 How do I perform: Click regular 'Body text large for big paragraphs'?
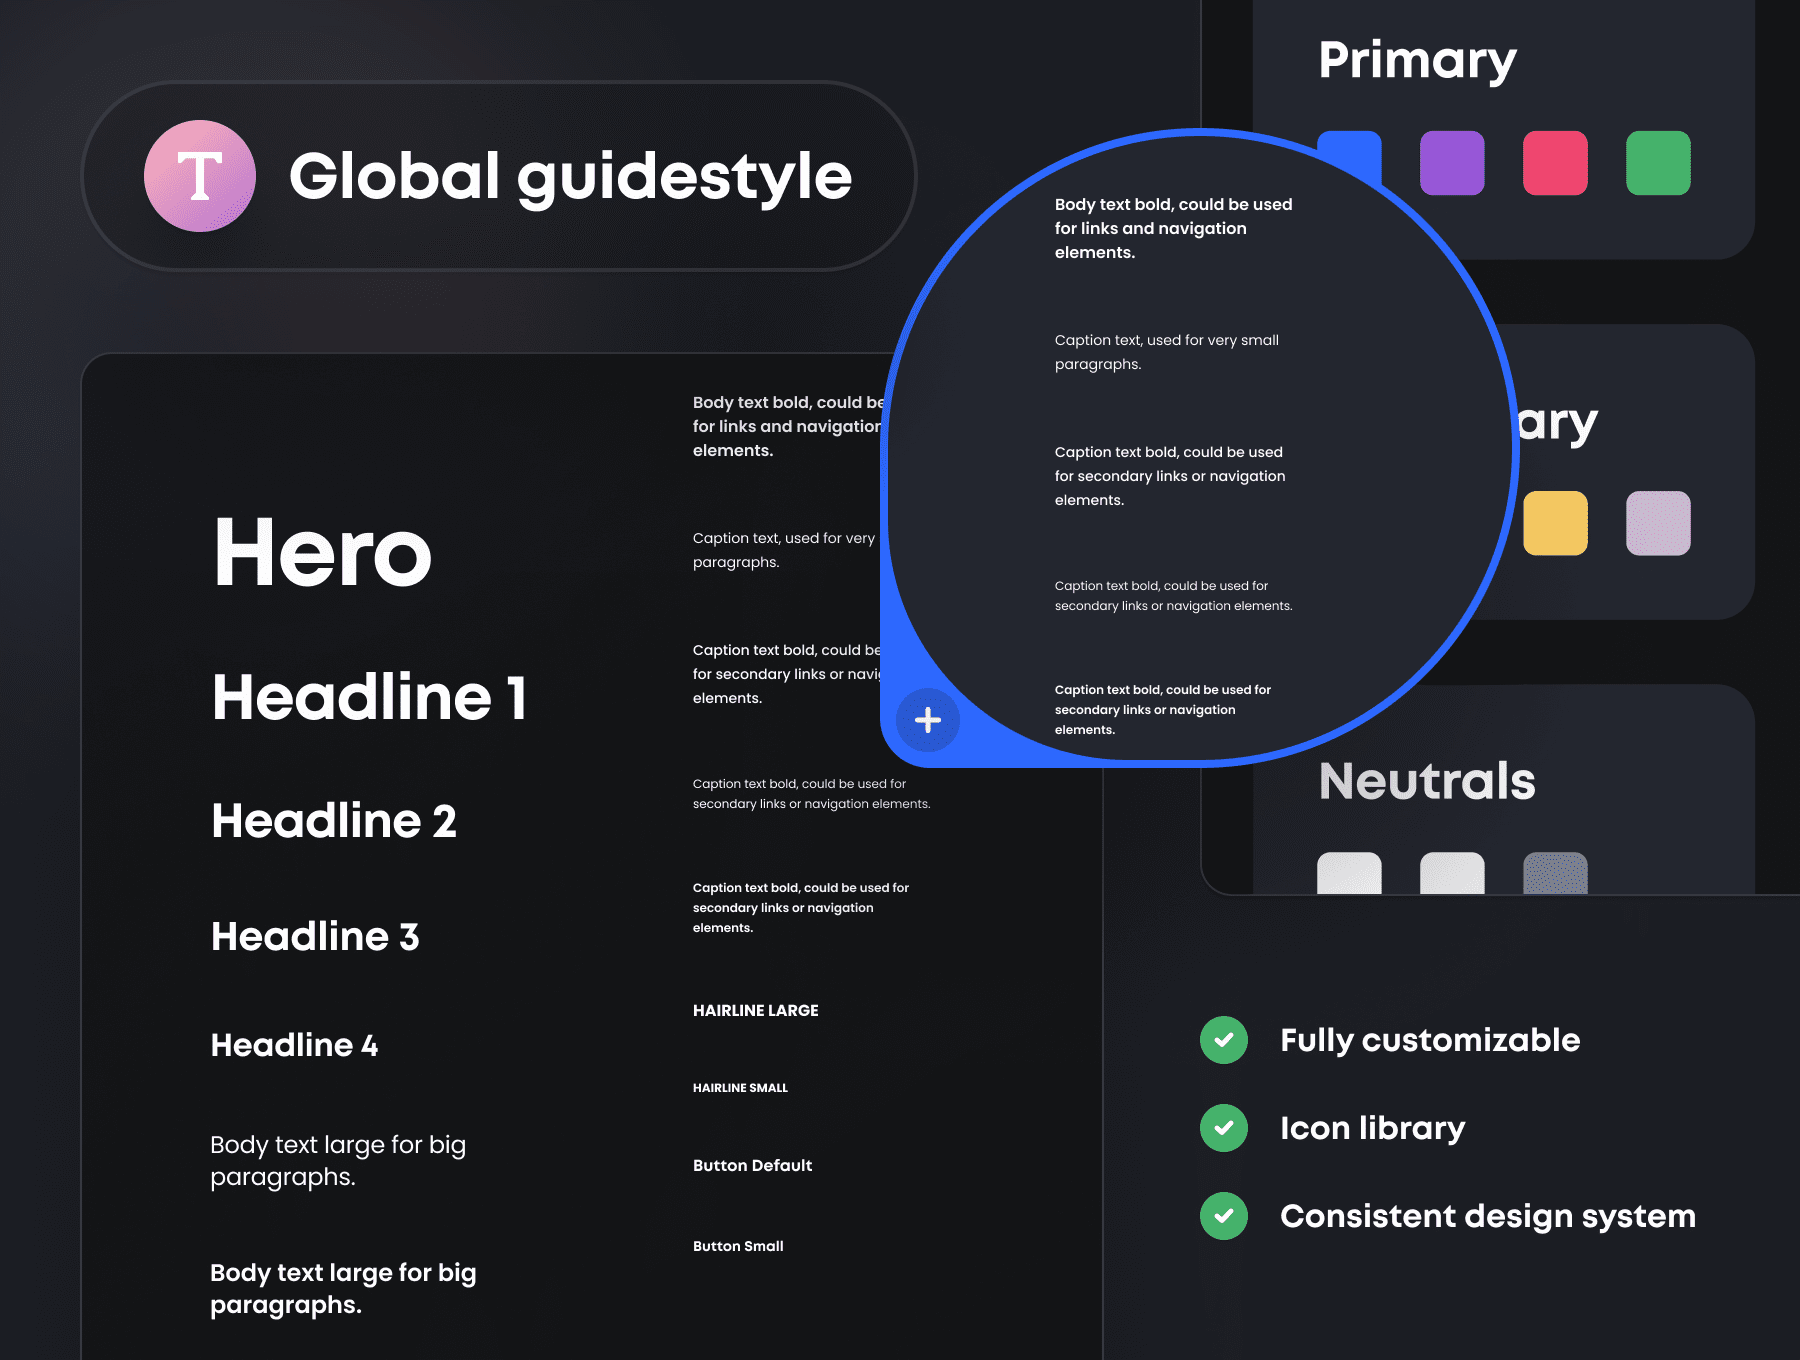tap(338, 1160)
